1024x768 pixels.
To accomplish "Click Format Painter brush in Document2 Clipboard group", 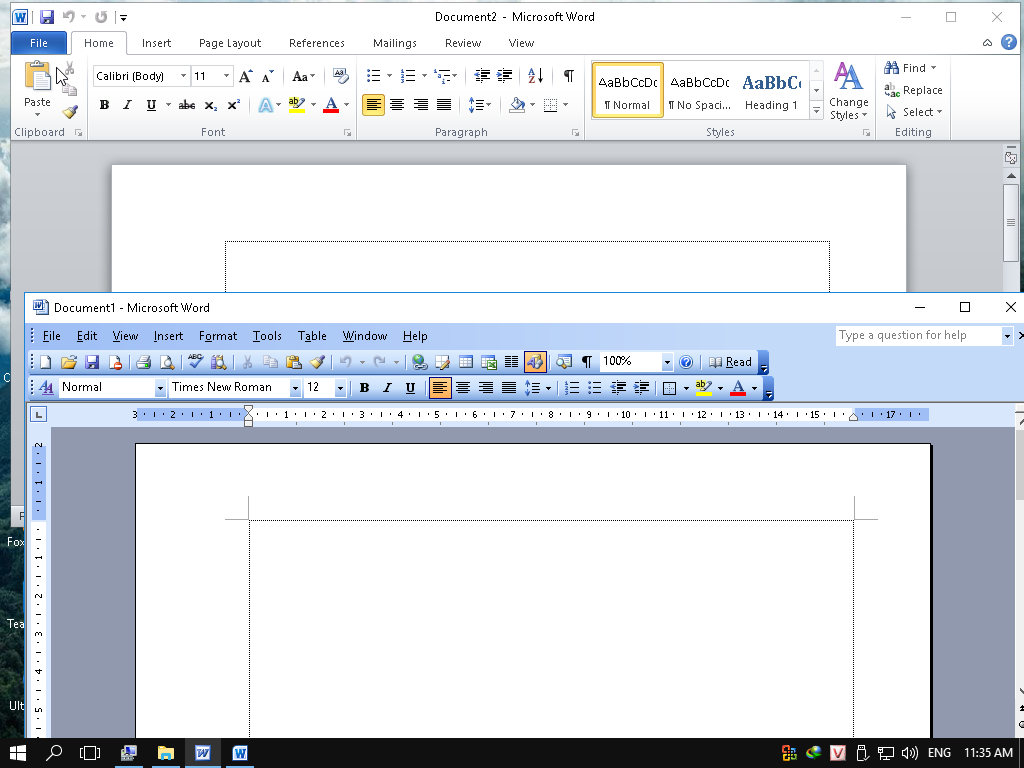I will click(x=70, y=112).
